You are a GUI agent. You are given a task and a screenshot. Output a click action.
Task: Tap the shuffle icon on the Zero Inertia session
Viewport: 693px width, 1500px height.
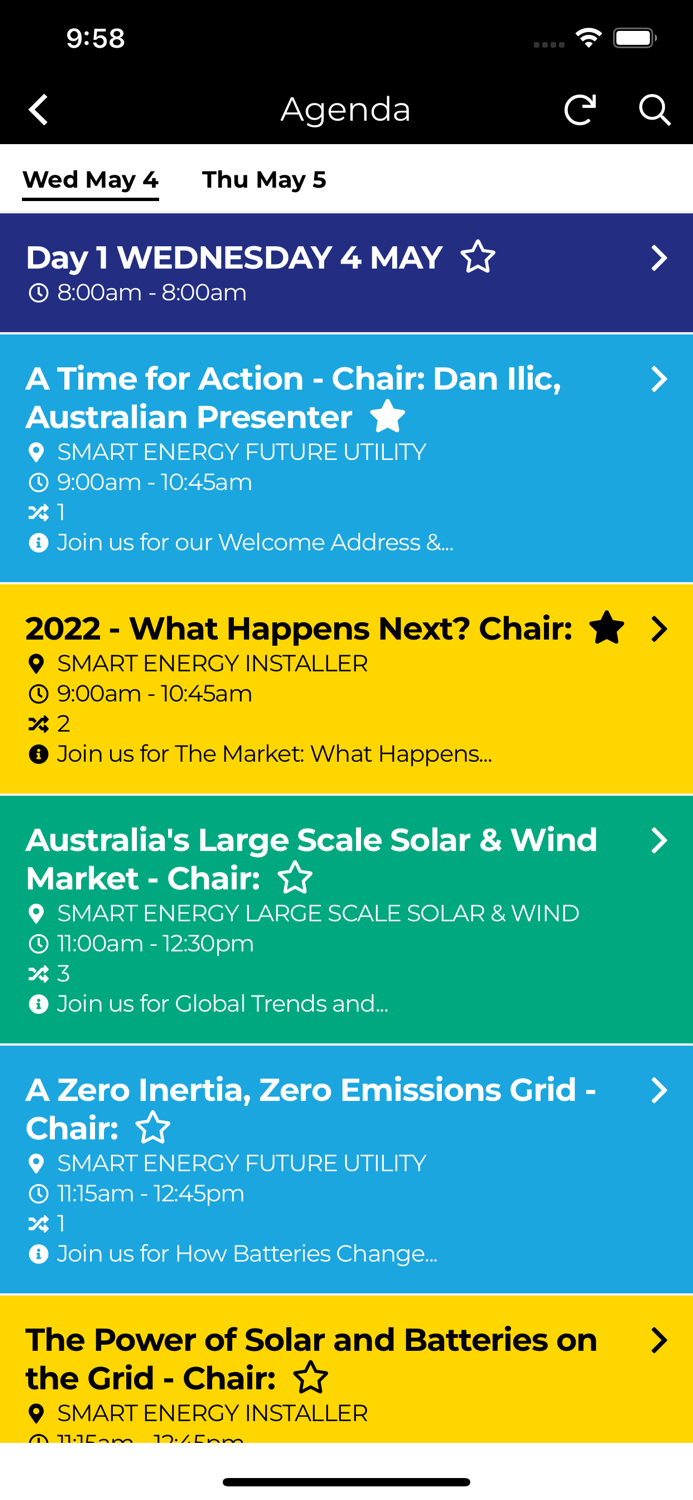37,1223
